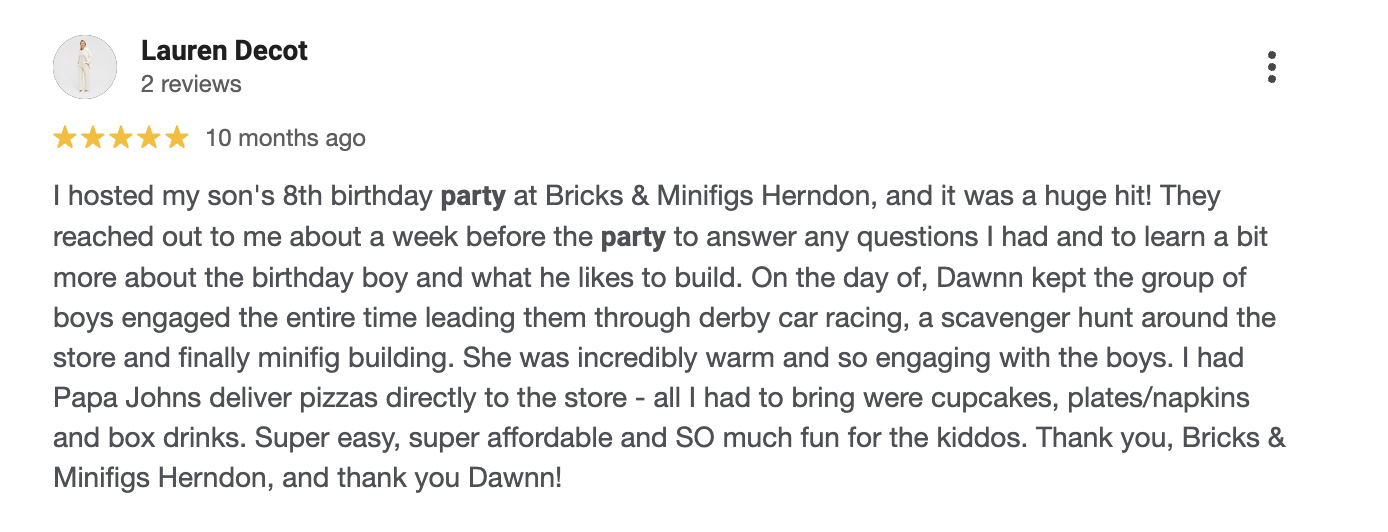Open the three-dot more options menu

coord(1271,67)
